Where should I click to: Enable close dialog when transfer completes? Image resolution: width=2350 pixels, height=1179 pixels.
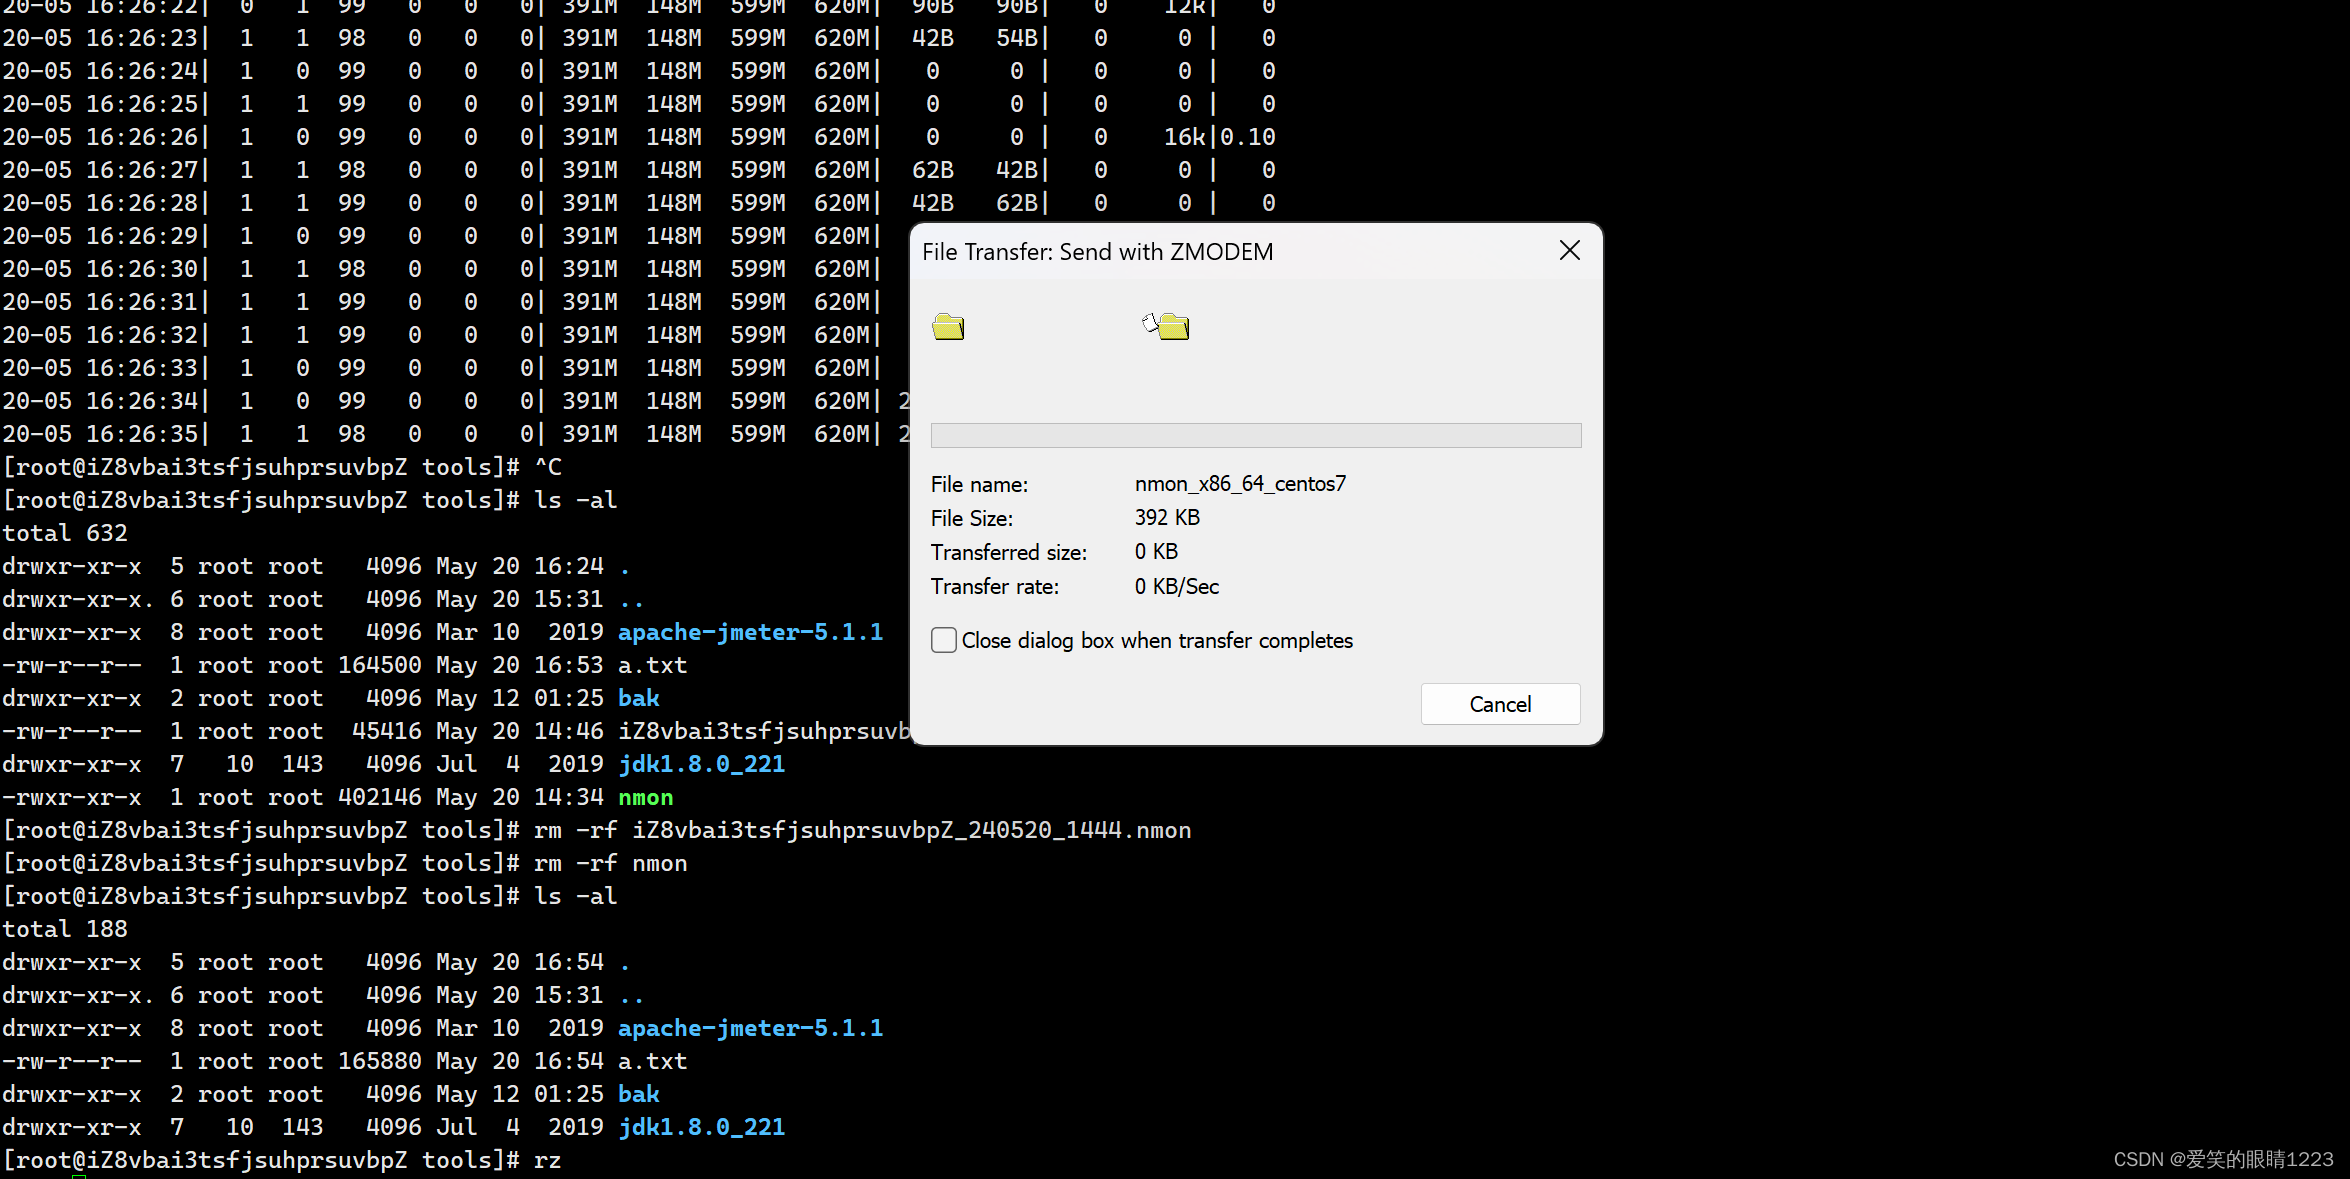point(944,640)
